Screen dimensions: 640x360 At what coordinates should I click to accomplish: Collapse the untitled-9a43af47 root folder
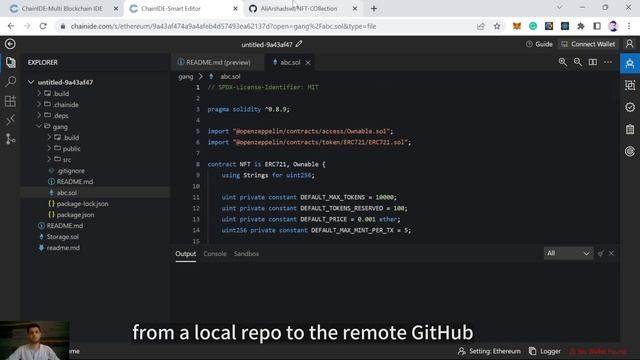point(31,82)
